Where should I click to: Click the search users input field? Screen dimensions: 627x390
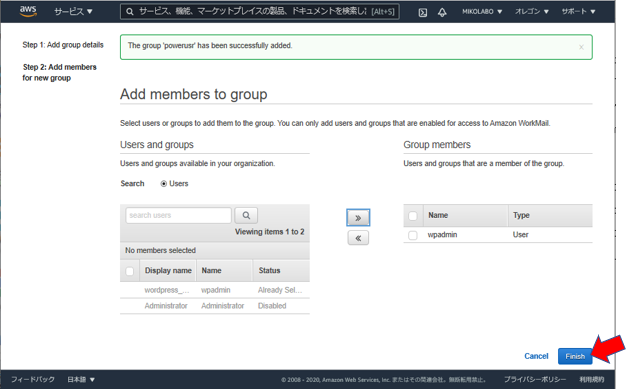point(178,215)
